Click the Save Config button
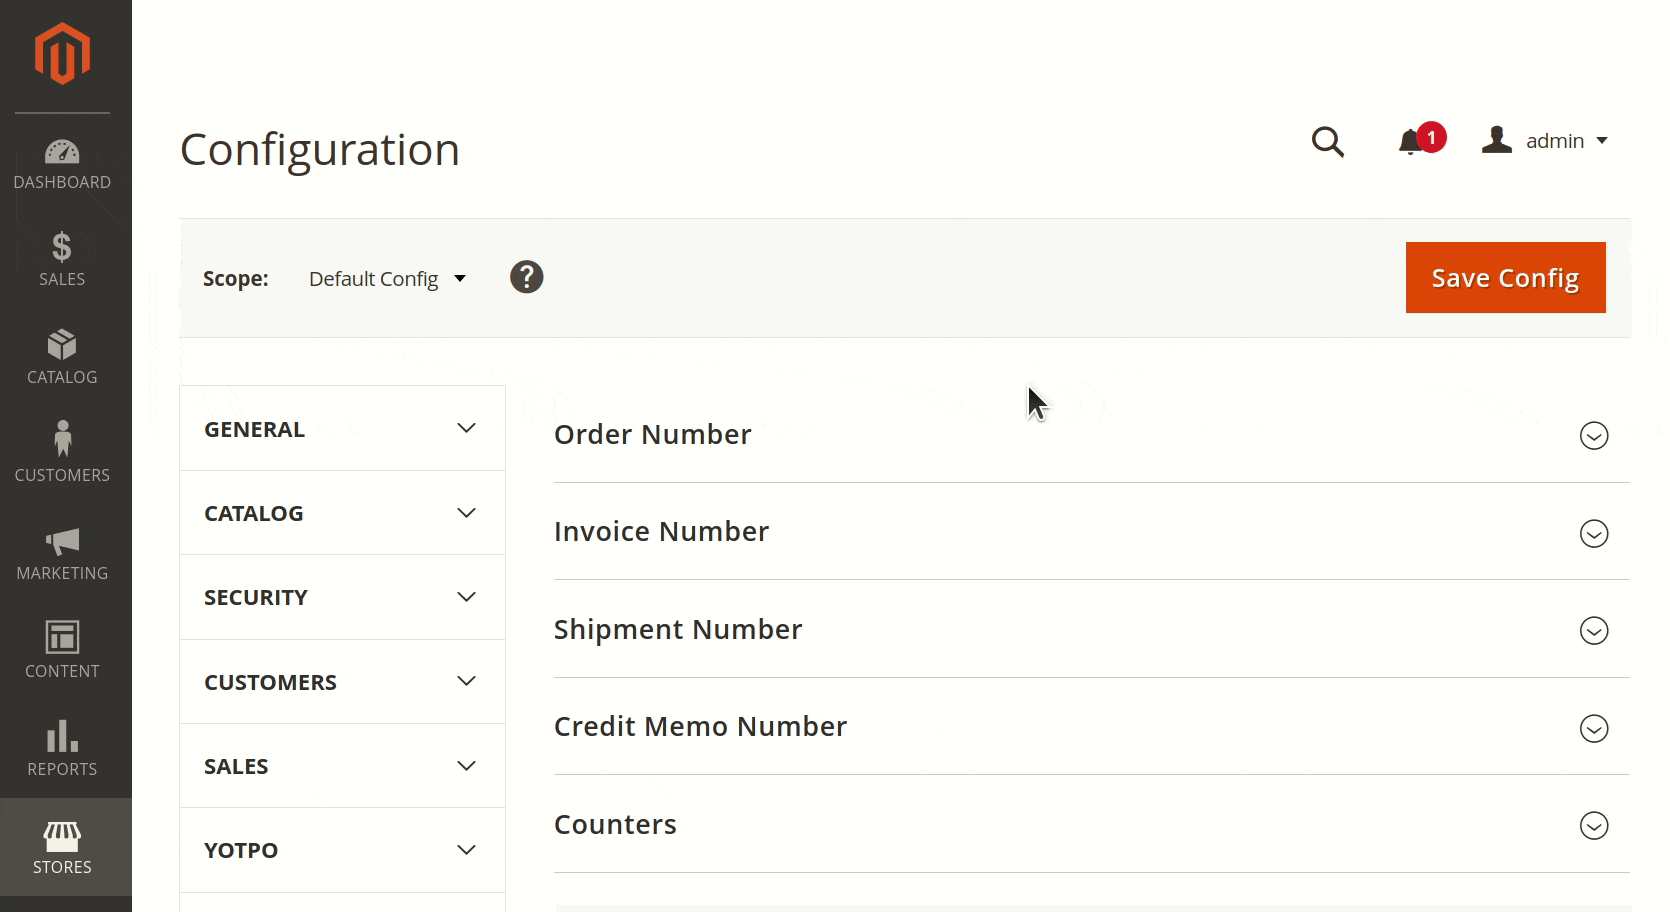Viewport: 1670px width, 912px height. [x=1505, y=278]
